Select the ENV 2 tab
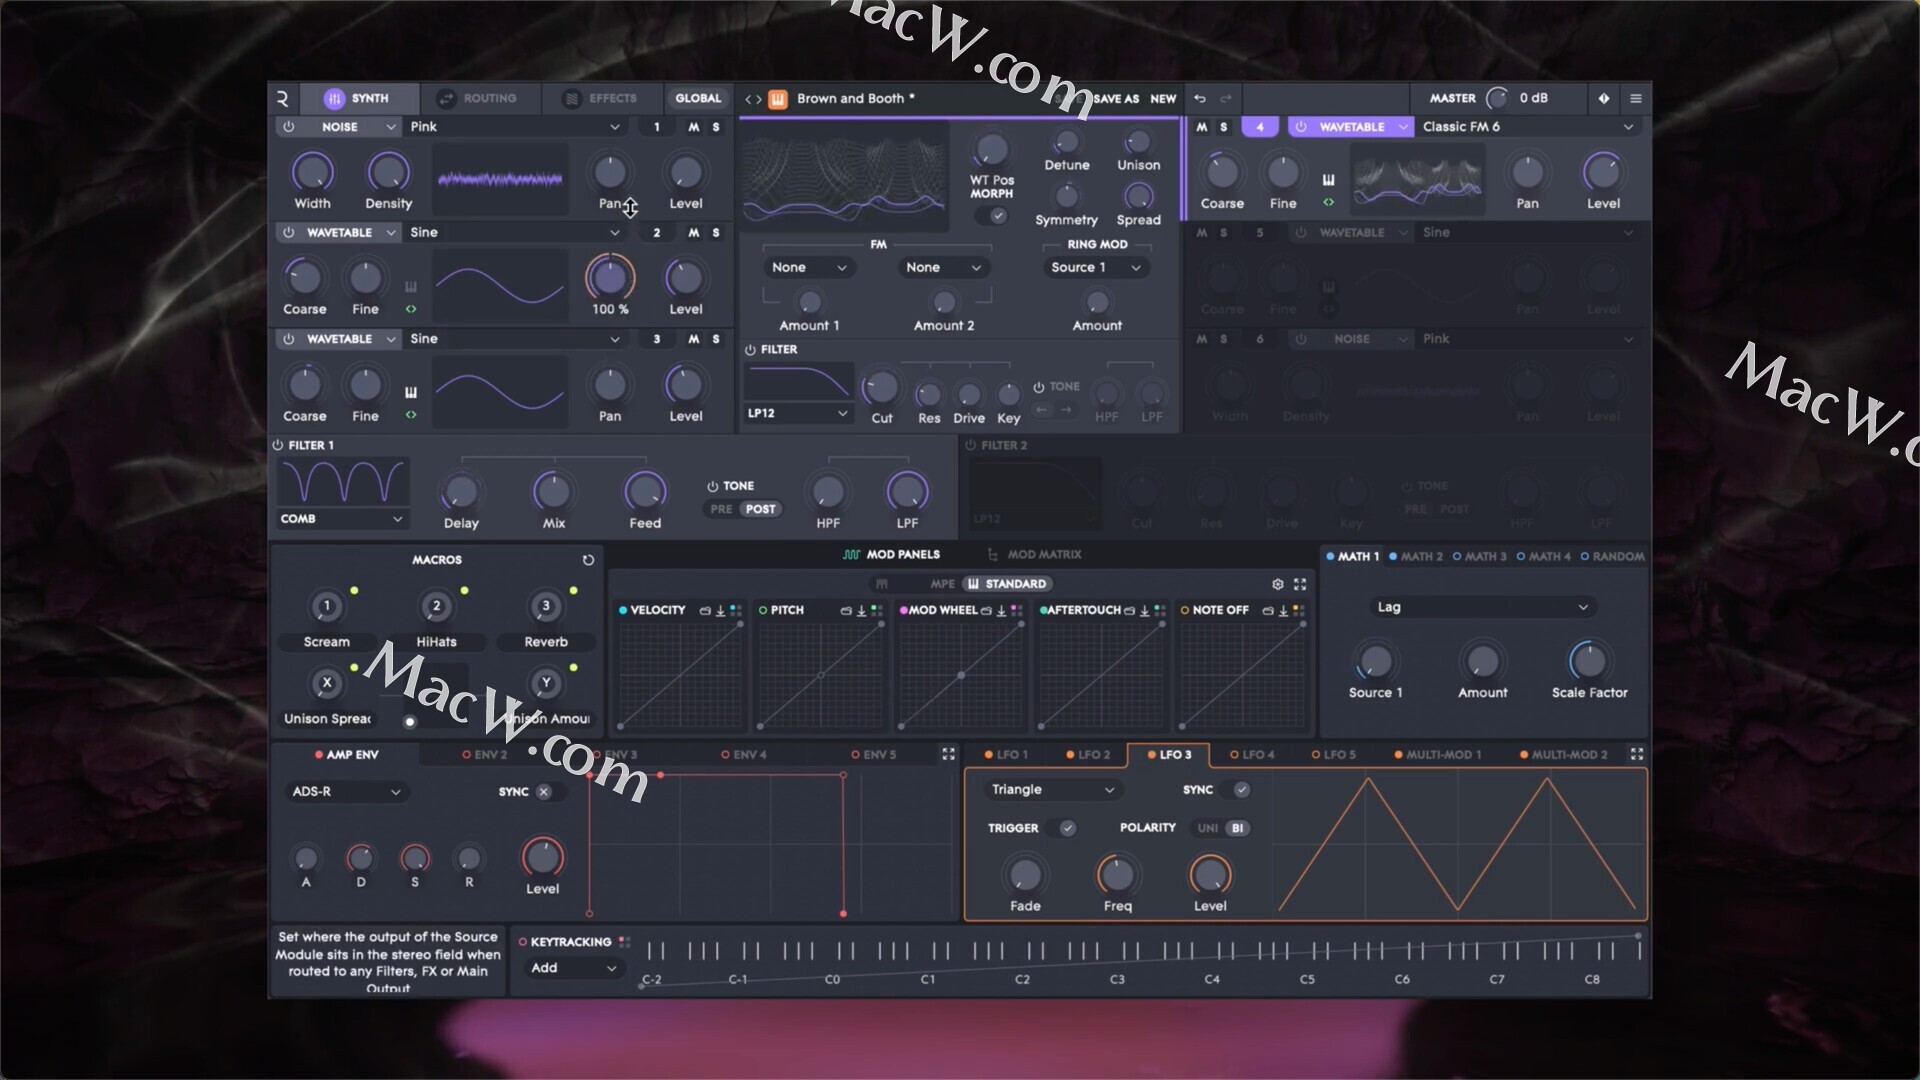 point(485,755)
